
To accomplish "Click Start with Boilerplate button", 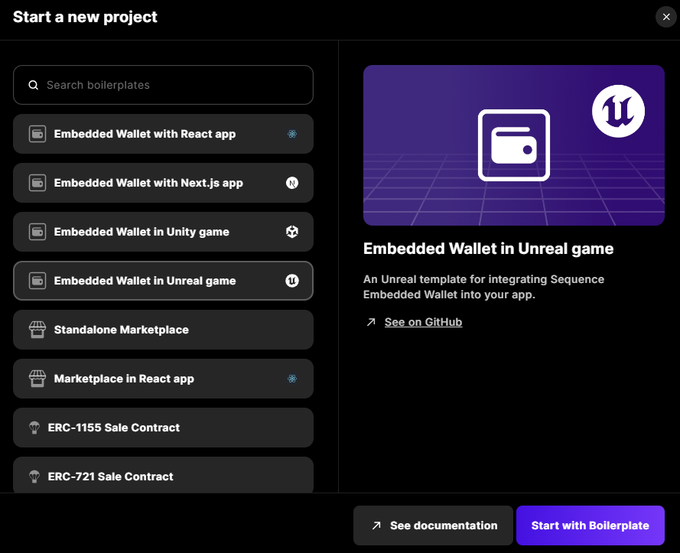I will pyautogui.click(x=590, y=526).
